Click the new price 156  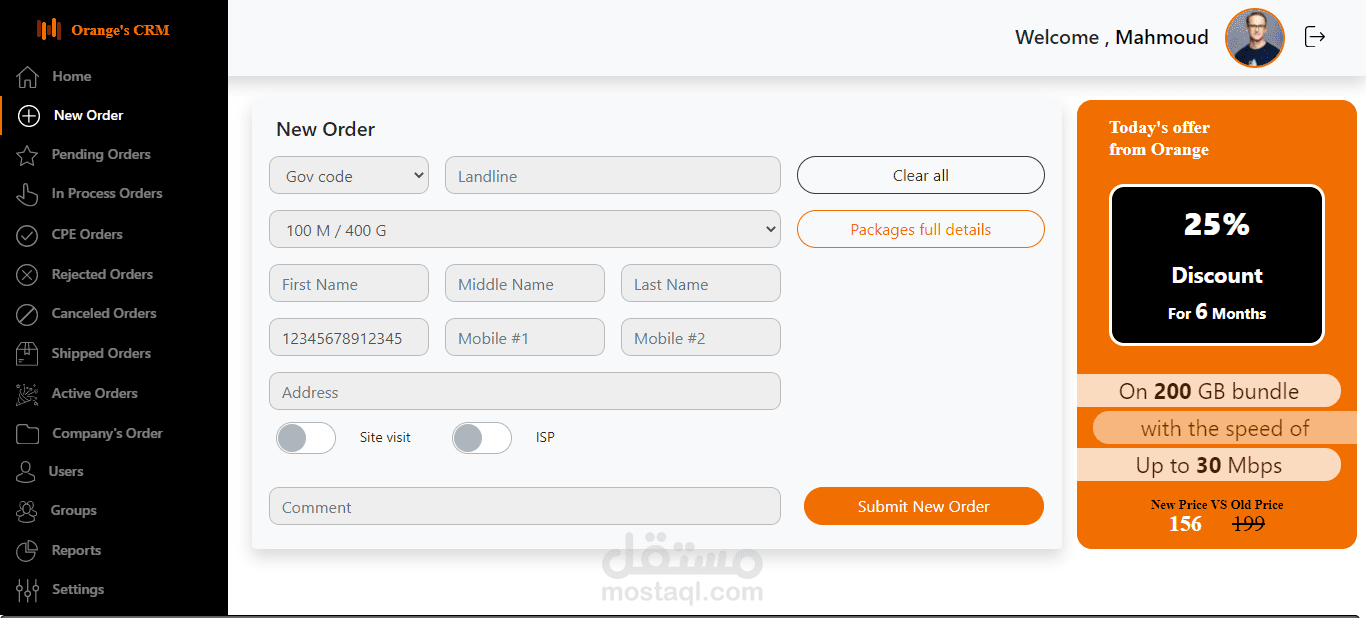coord(1185,523)
